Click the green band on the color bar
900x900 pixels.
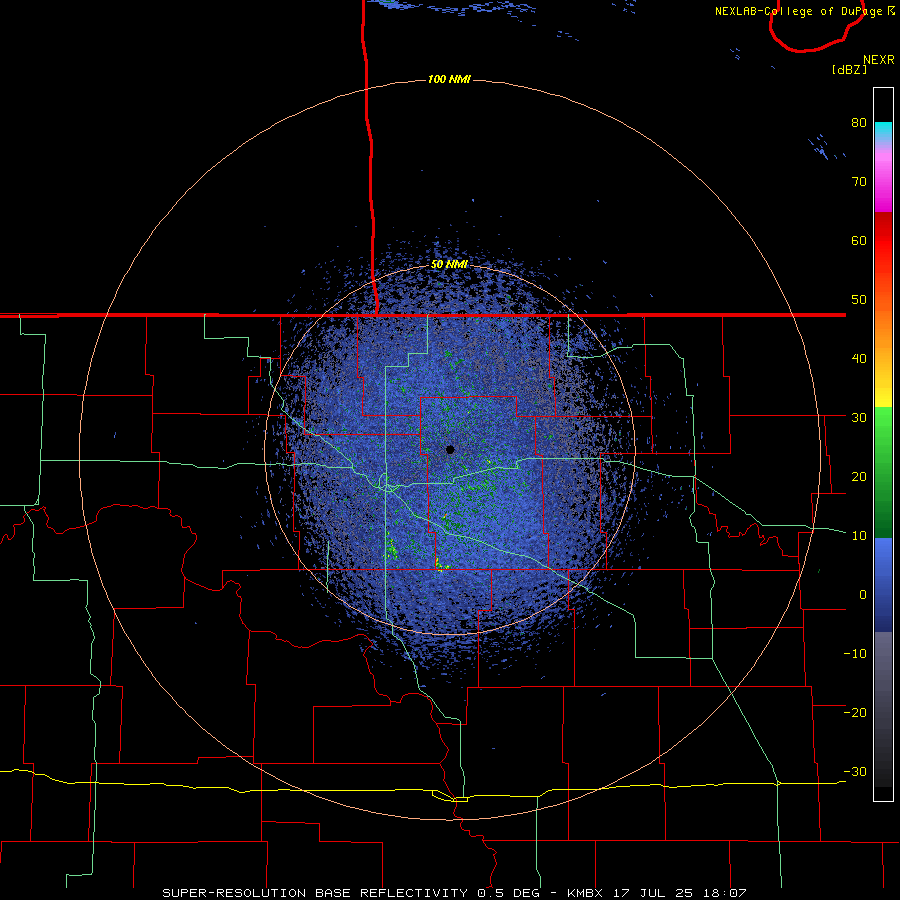click(x=883, y=472)
